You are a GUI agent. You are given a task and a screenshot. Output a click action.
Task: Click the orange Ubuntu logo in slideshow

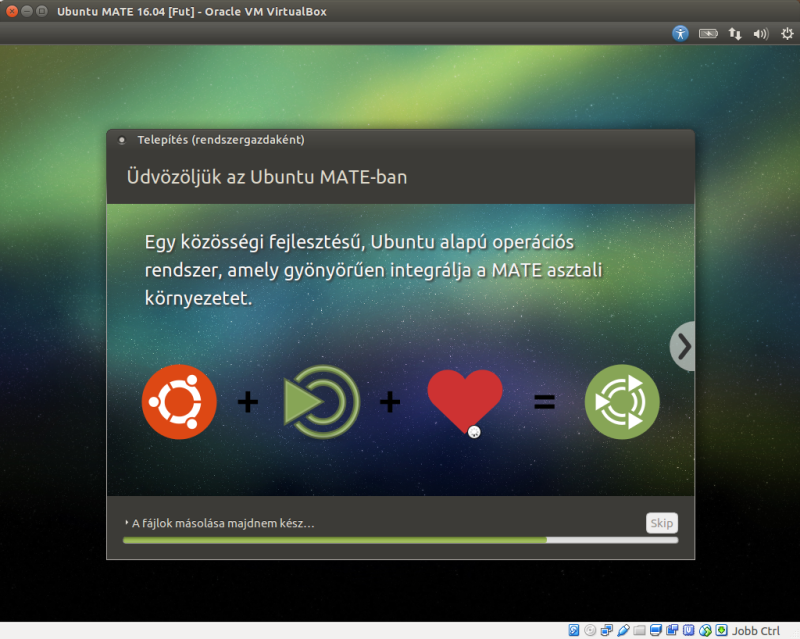179,402
